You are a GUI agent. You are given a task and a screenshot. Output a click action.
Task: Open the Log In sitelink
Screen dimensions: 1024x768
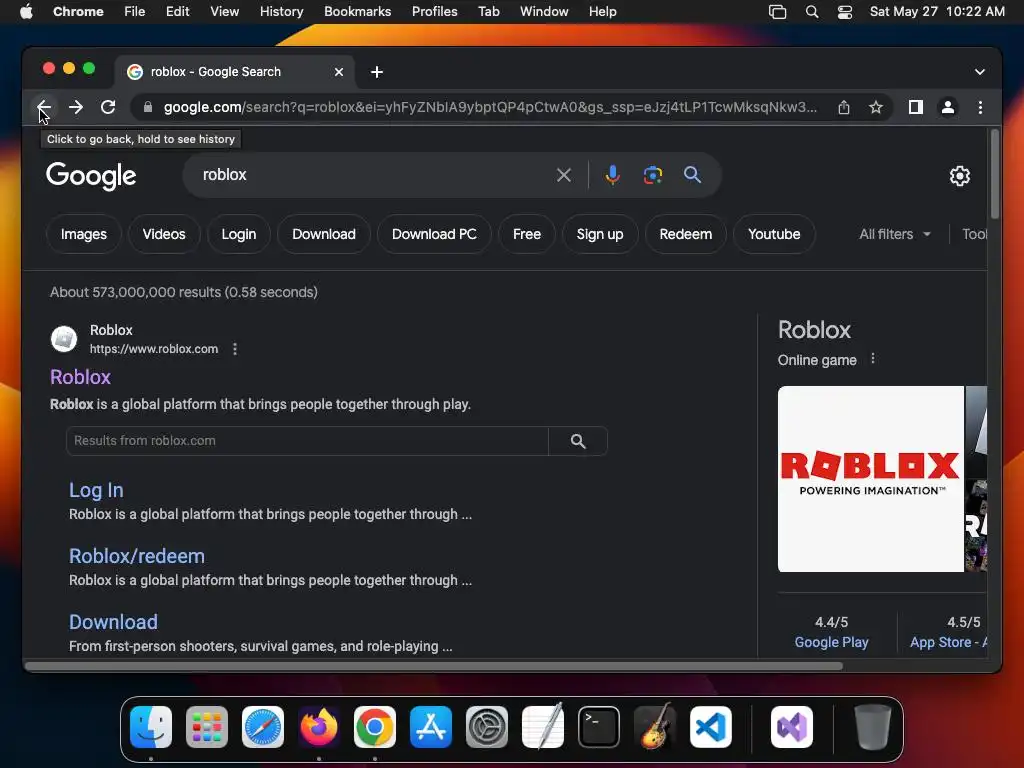[x=96, y=490]
